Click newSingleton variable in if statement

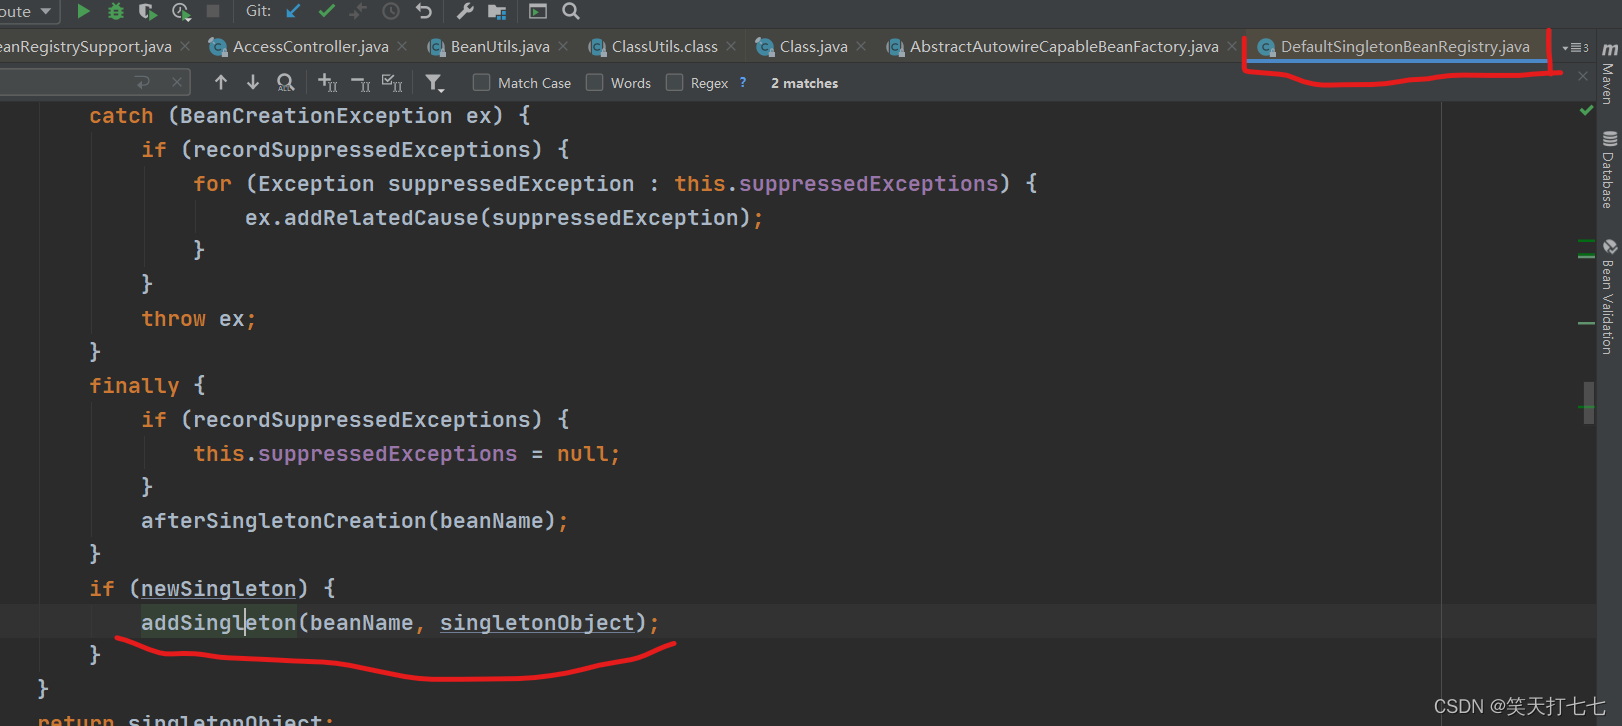click(218, 588)
